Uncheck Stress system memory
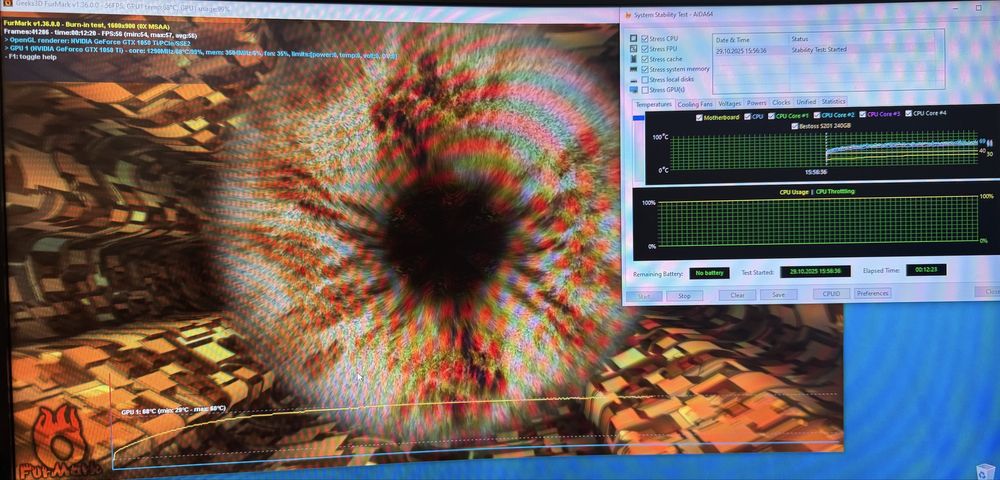 [645, 69]
